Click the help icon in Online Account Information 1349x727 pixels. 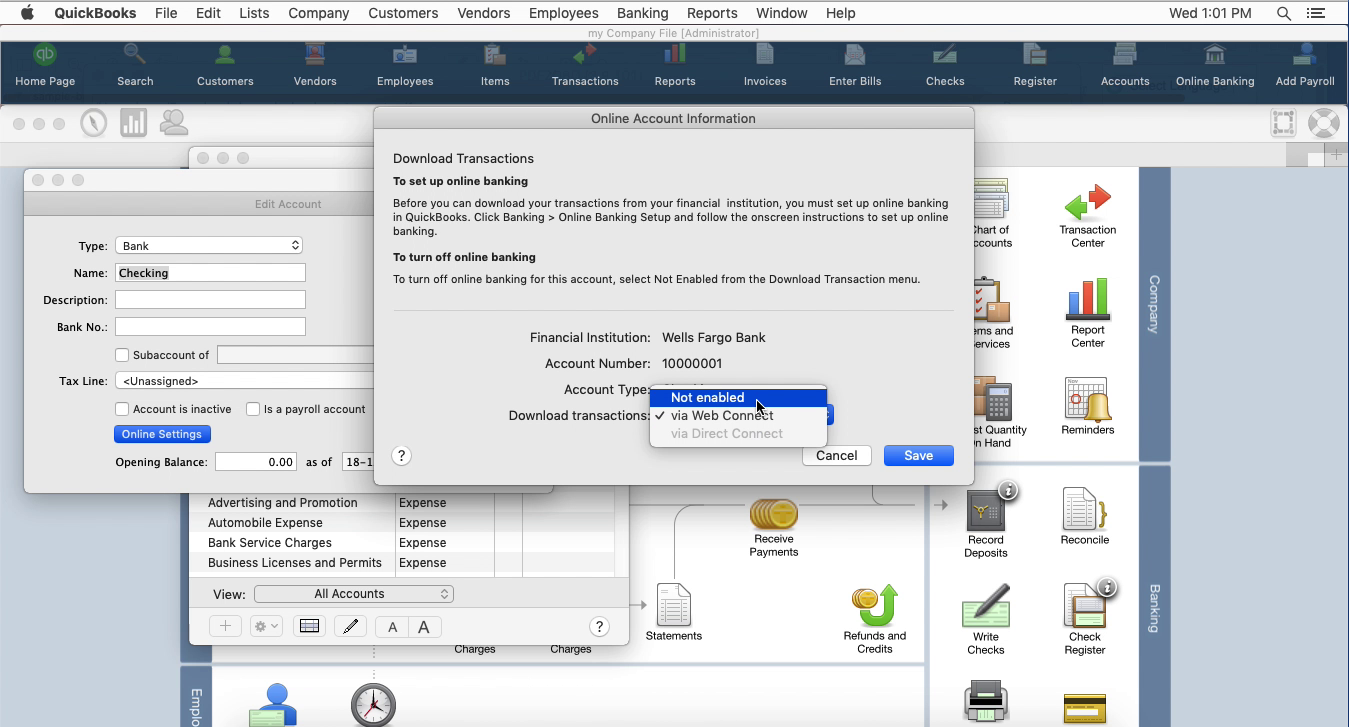point(401,456)
